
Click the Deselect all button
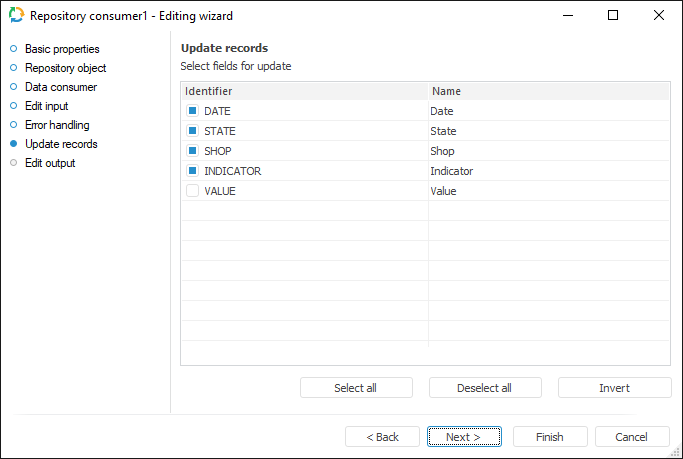(485, 388)
